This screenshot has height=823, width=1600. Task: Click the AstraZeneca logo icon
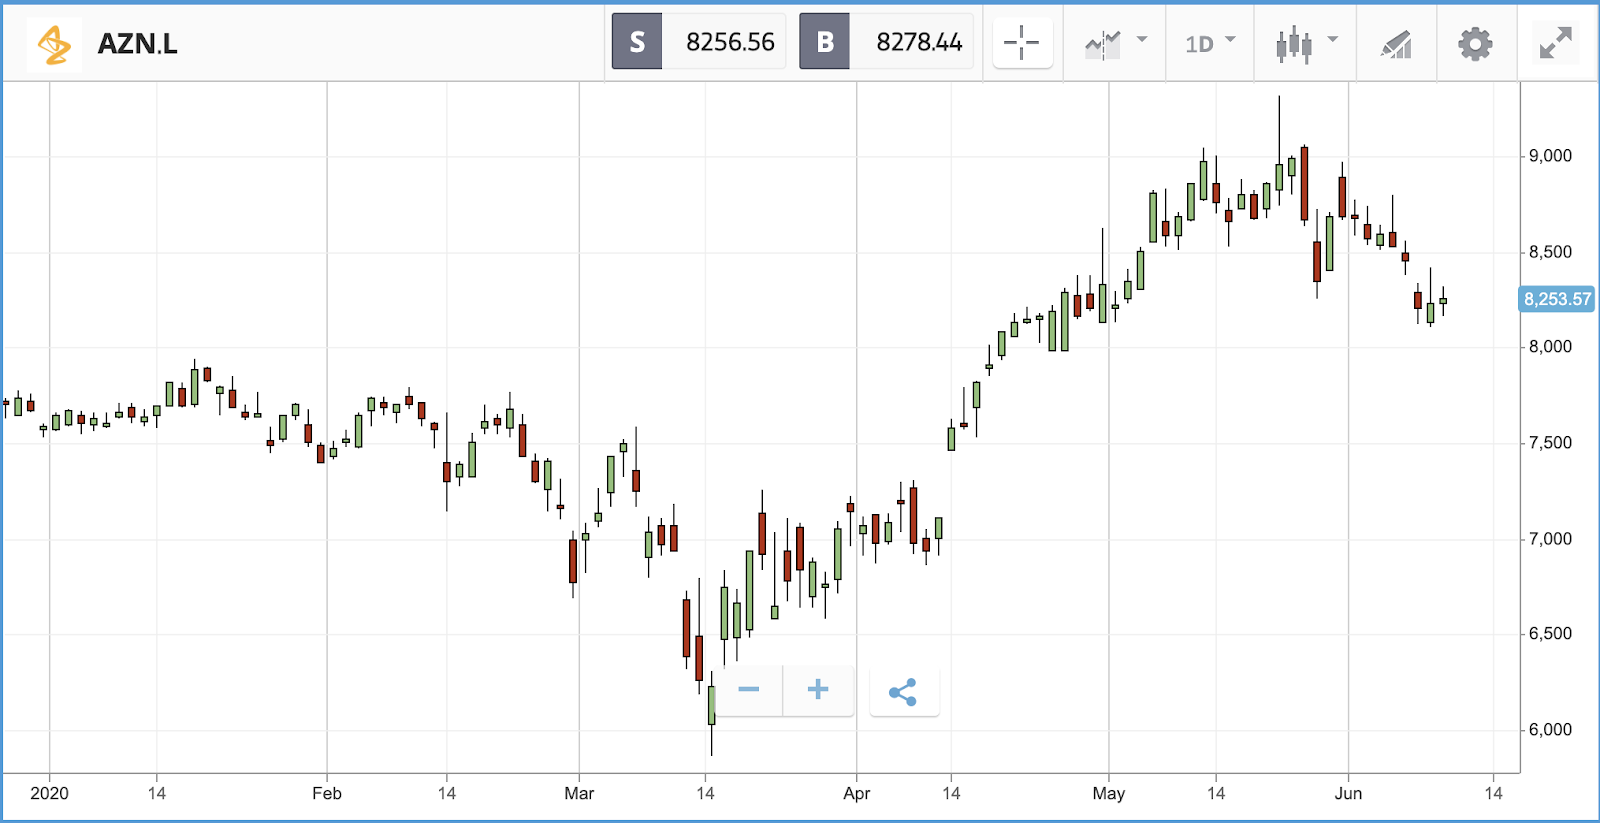pyautogui.click(x=54, y=44)
